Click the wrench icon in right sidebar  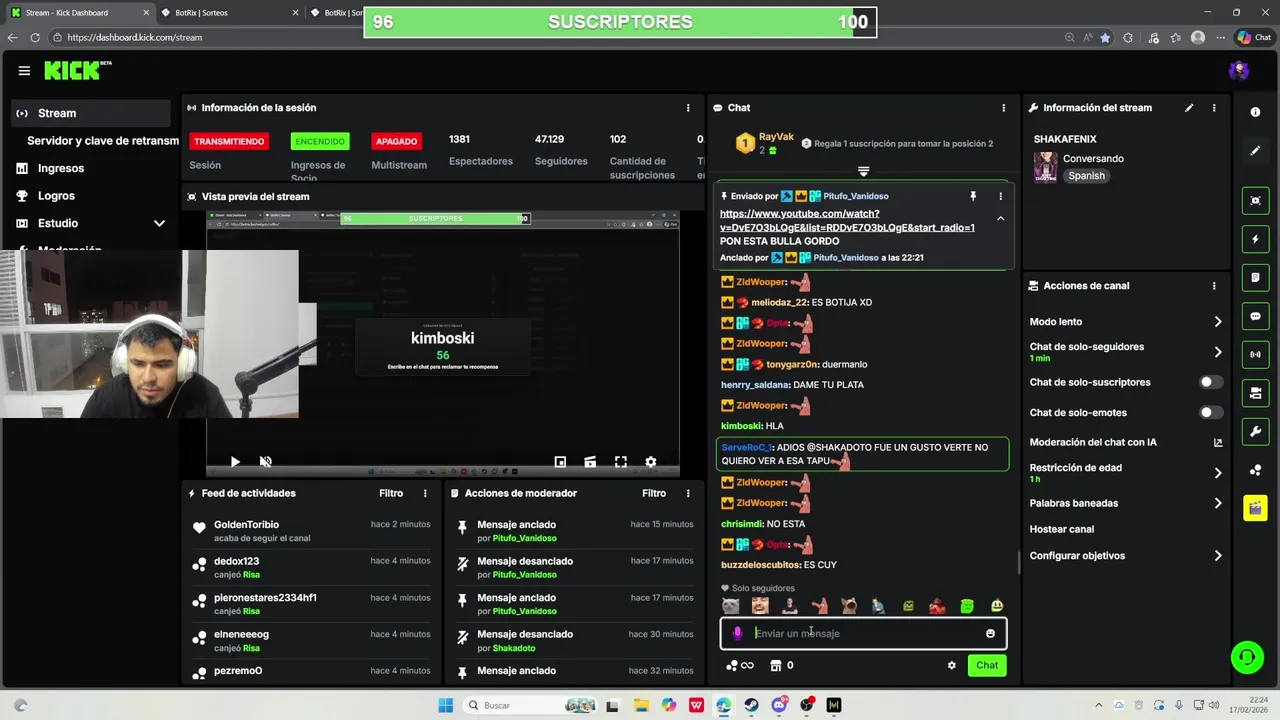pos(1255,432)
